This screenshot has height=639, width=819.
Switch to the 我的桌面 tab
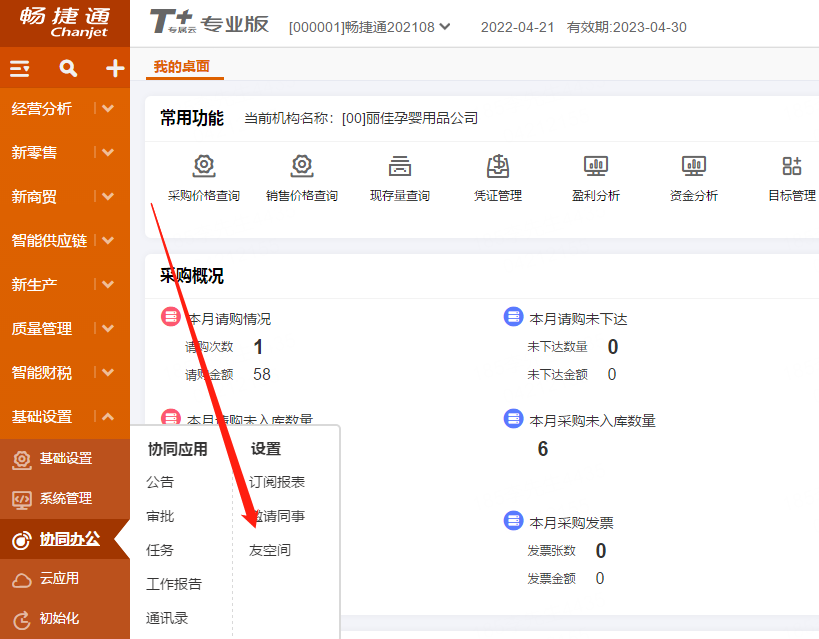tap(182, 66)
